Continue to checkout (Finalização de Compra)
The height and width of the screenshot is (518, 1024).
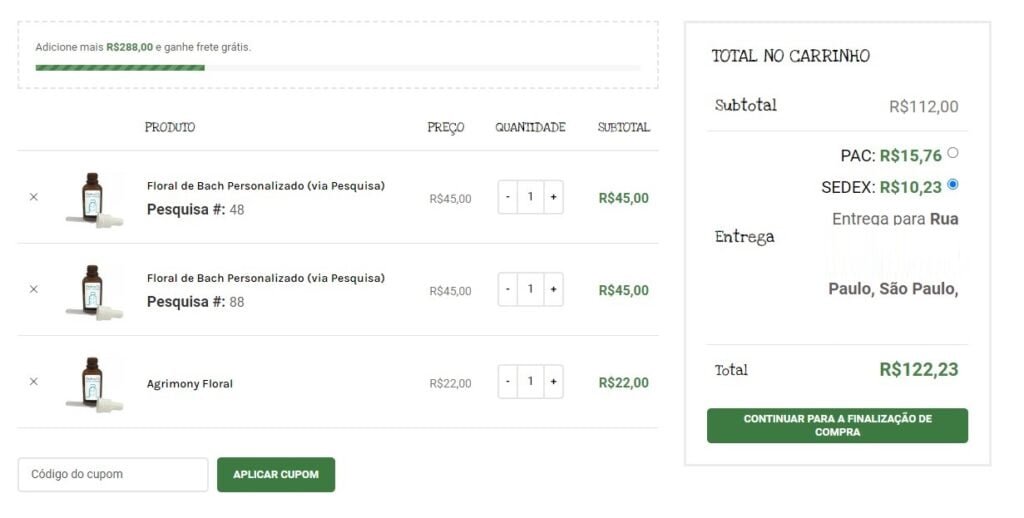pyautogui.click(x=837, y=425)
